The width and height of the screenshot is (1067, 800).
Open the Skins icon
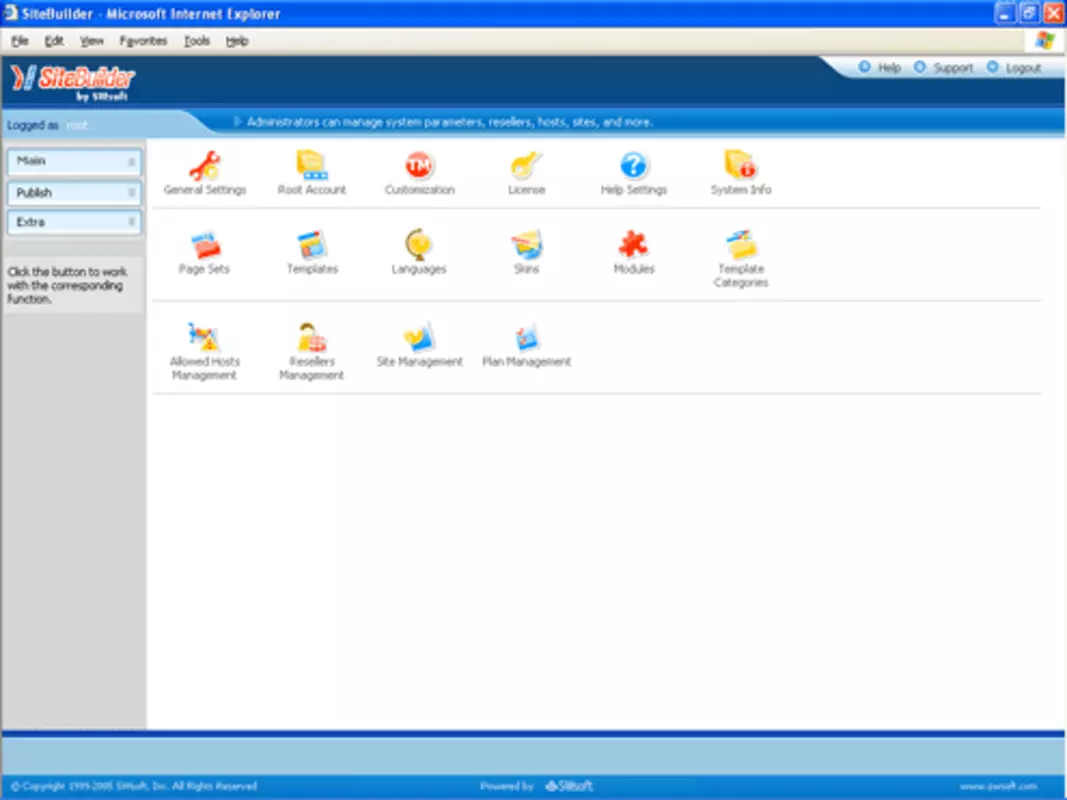point(526,245)
